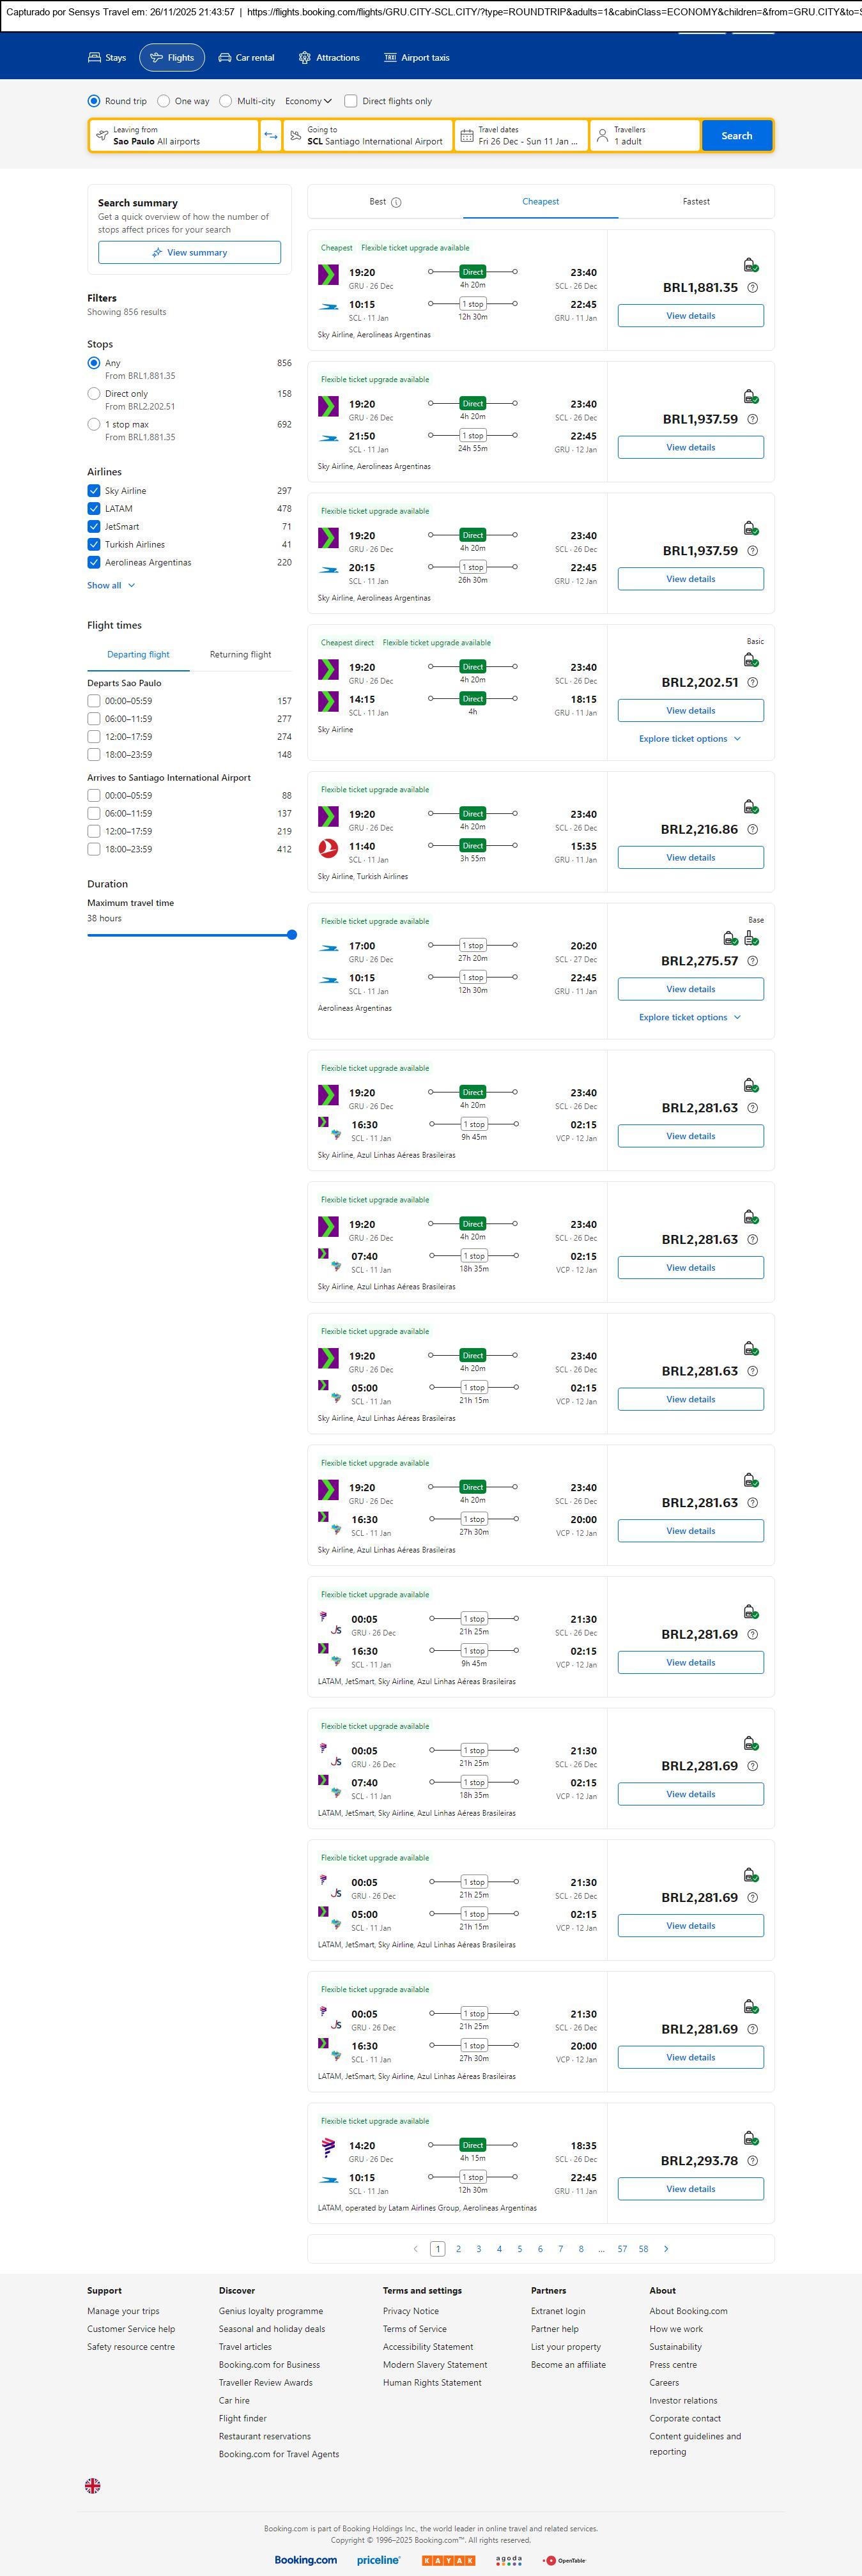
Task: Click the next page arrow in pagination
Action: [666, 2249]
